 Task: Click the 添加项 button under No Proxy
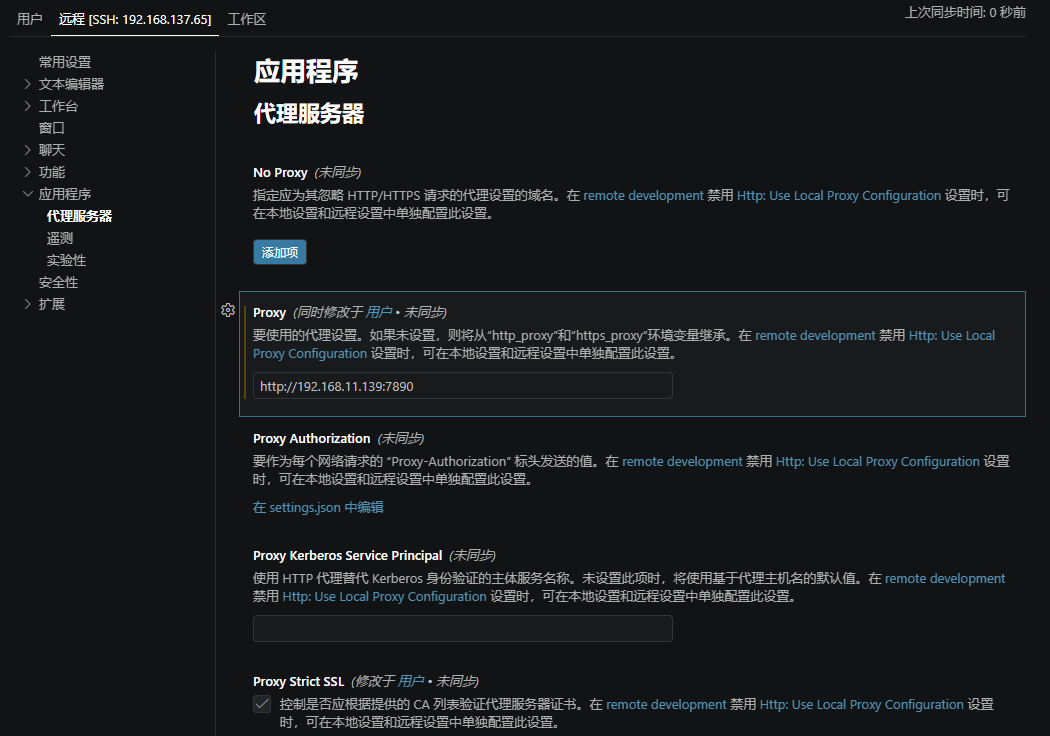[280, 252]
